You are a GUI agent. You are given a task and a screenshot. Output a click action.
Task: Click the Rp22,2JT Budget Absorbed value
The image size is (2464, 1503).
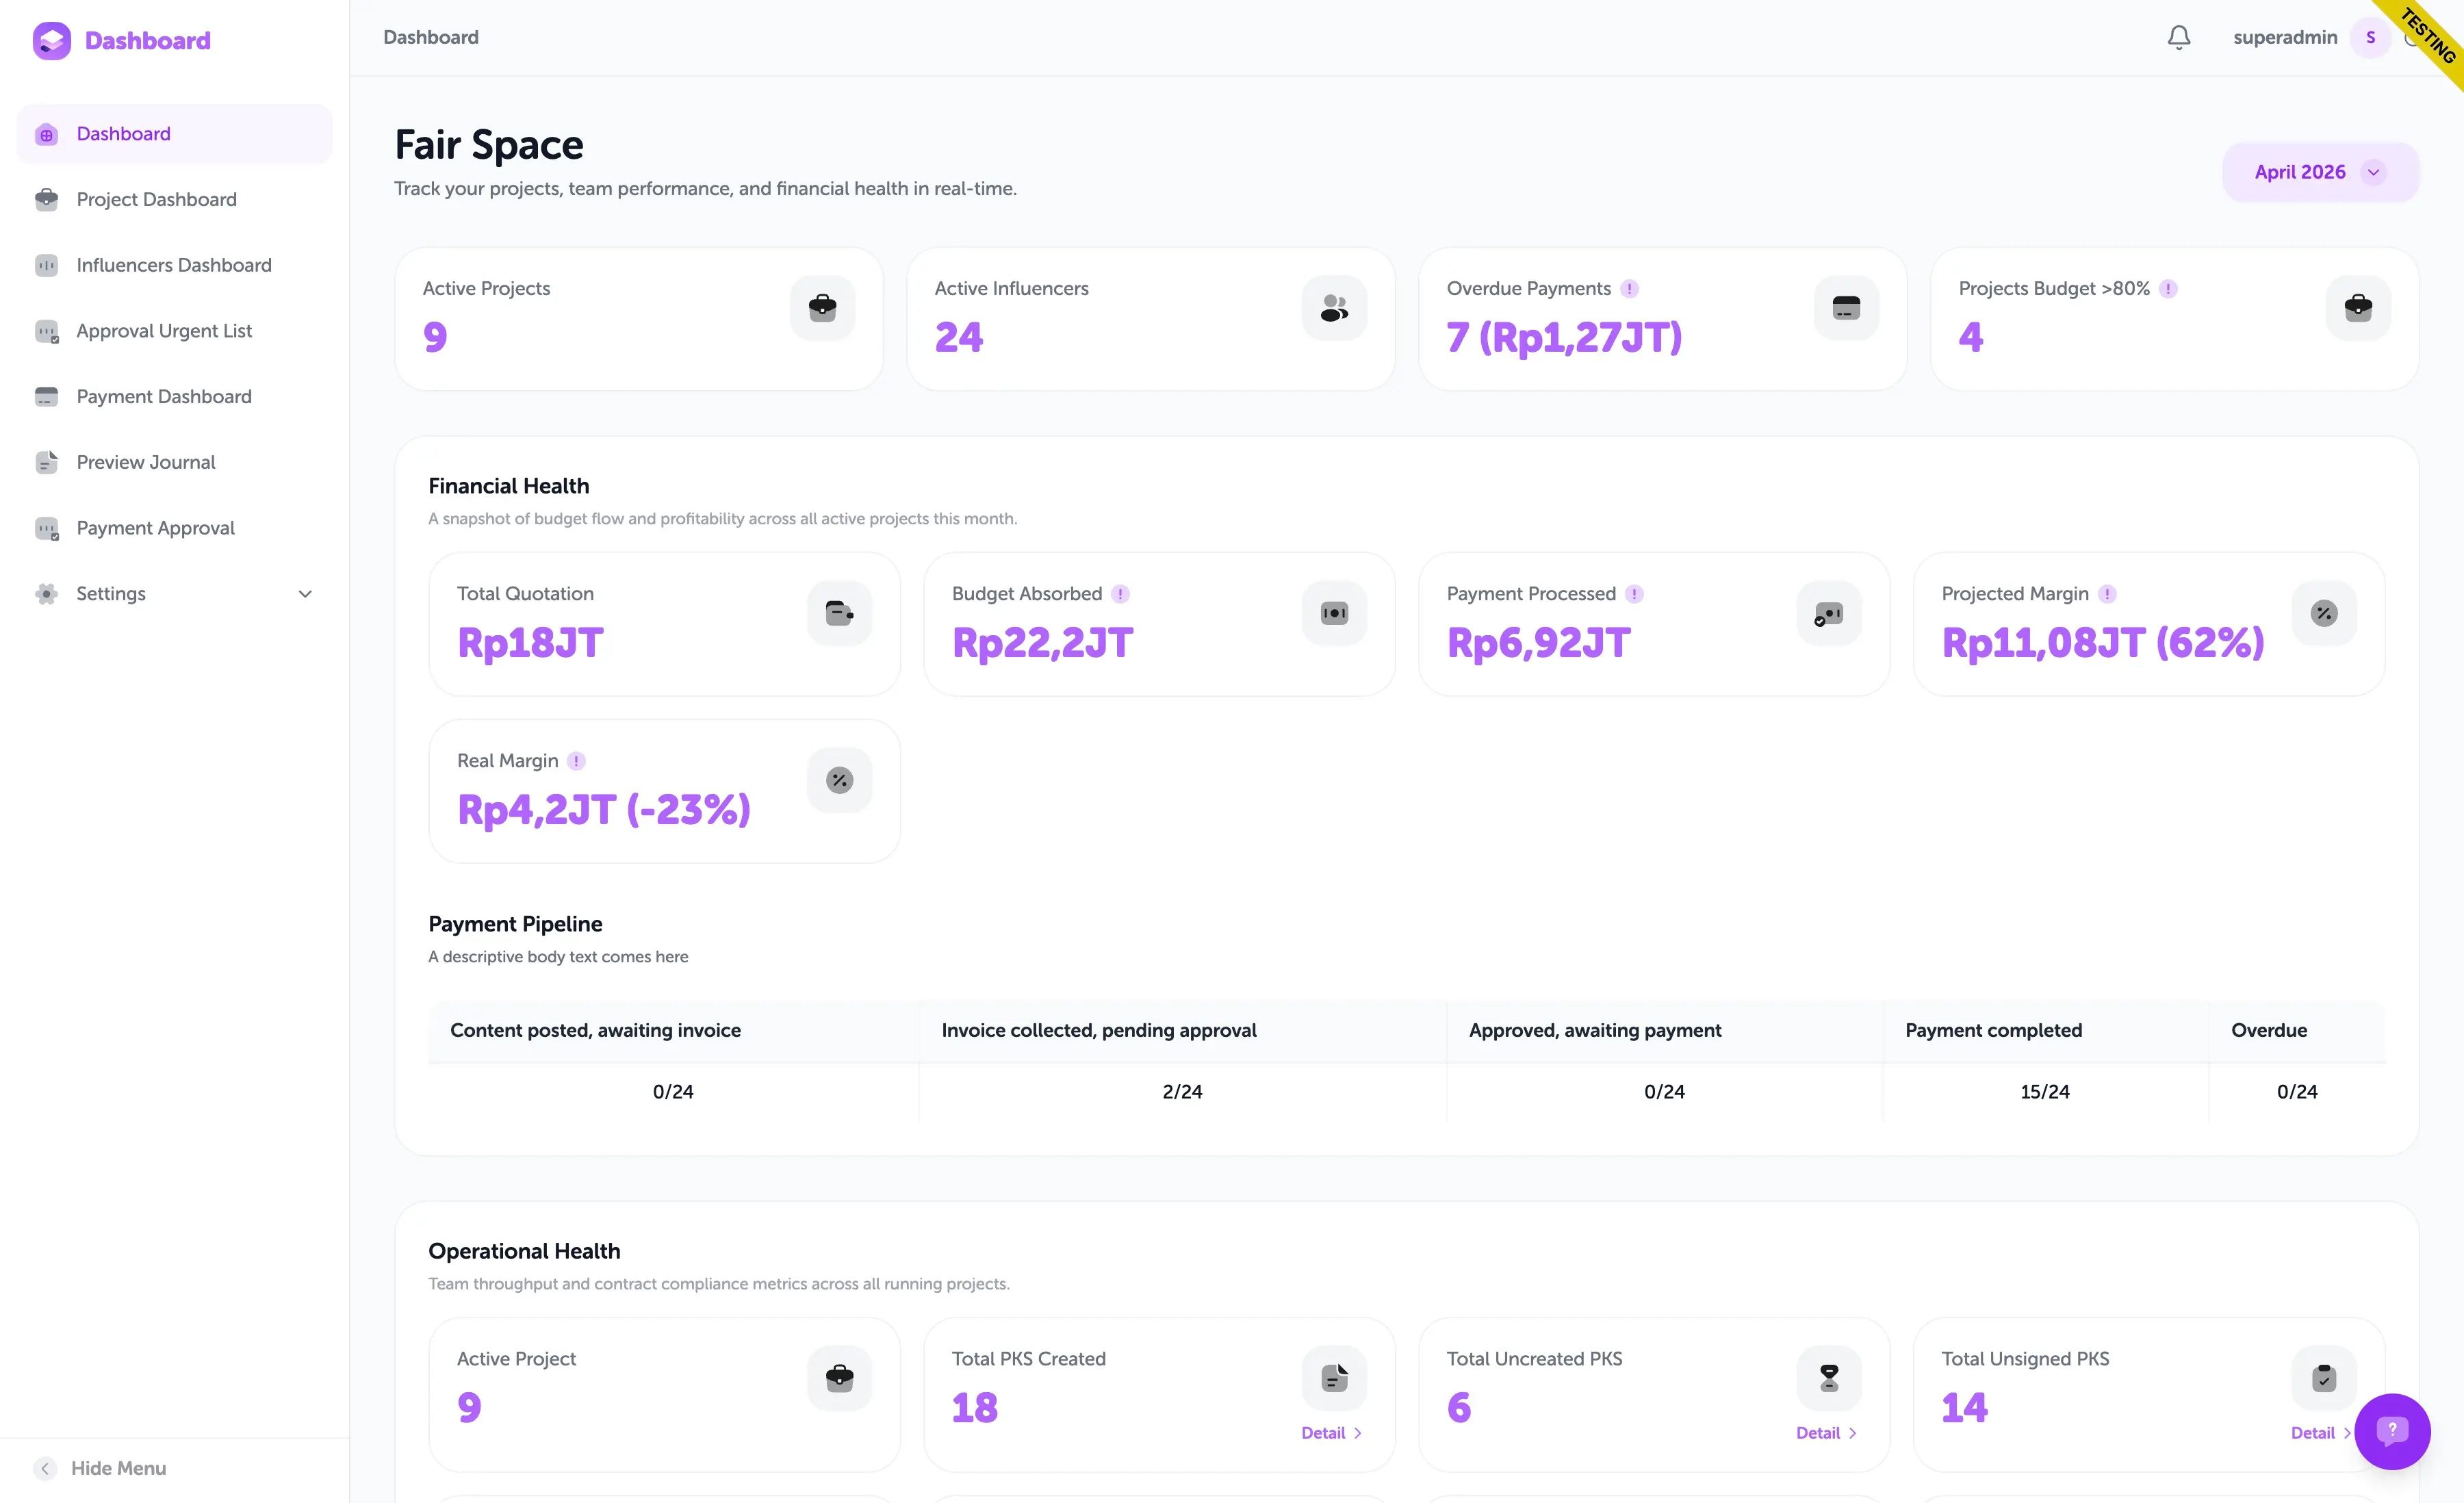click(x=1042, y=642)
